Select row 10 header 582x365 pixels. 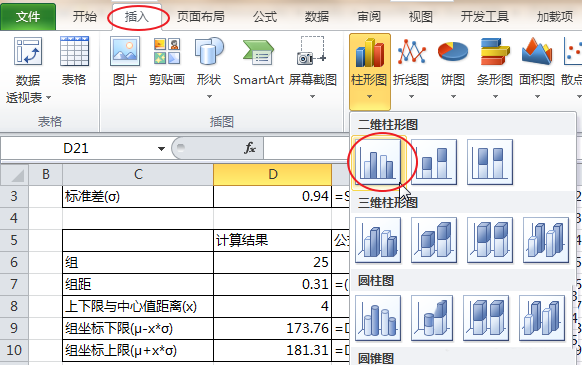coord(14,351)
